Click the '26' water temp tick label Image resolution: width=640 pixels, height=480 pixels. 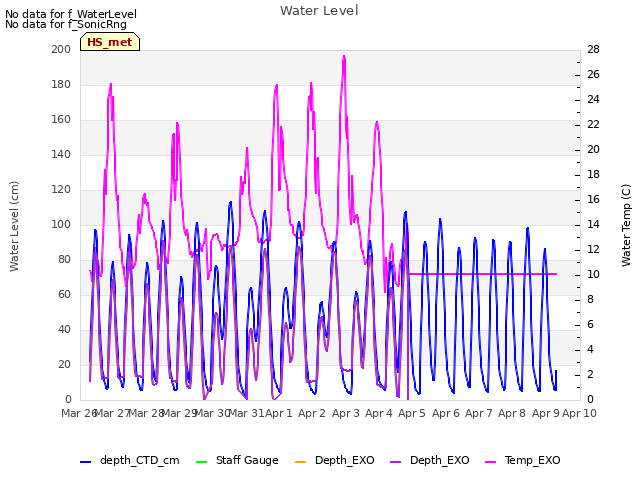click(x=593, y=74)
